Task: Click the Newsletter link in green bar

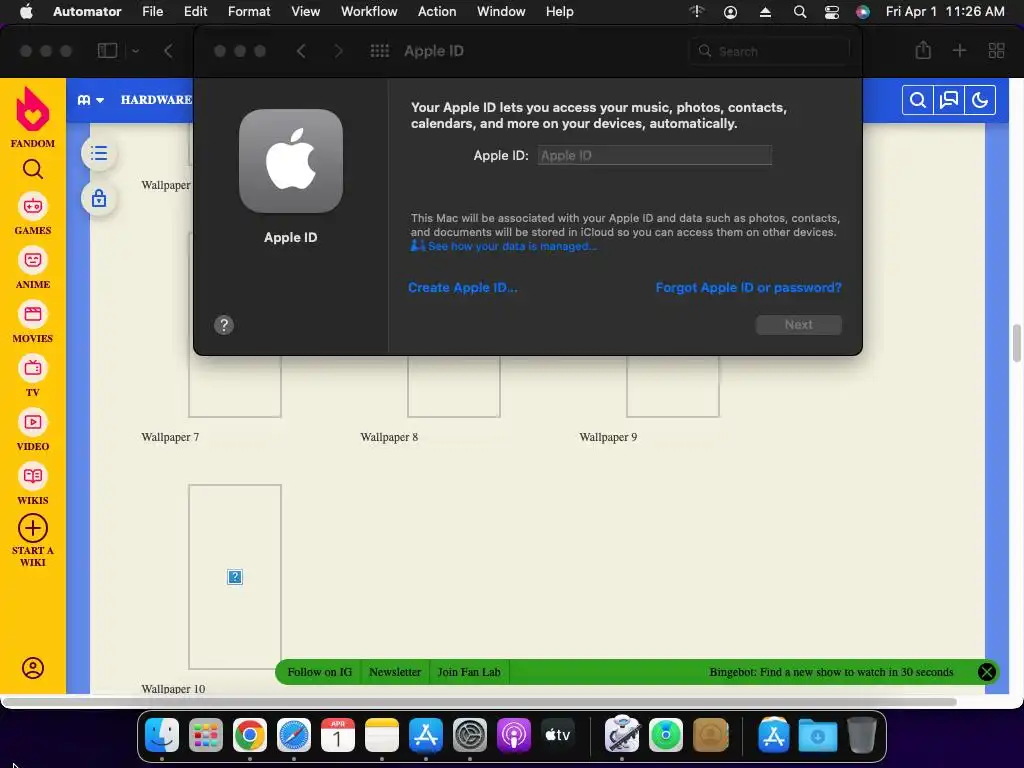Action: point(395,672)
